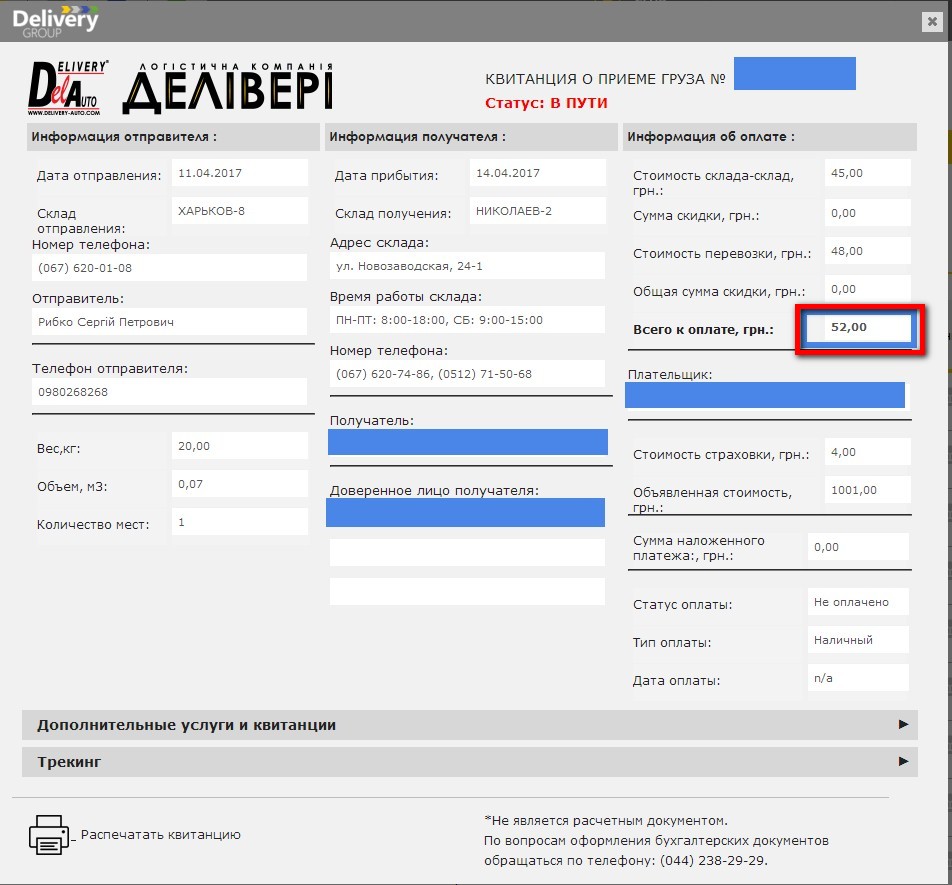Click the payment date value n/a
The image size is (952, 885).
tap(858, 678)
